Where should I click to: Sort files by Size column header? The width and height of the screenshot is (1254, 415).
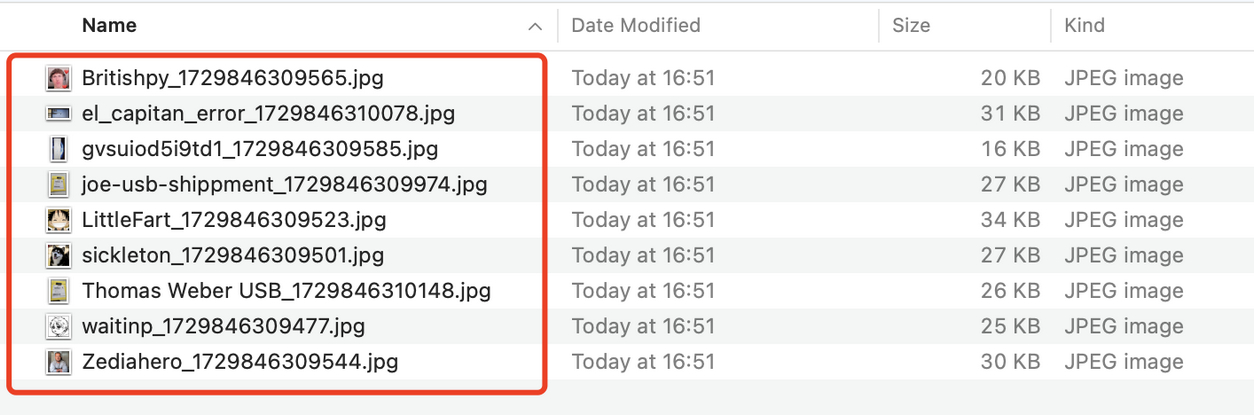pos(911,26)
